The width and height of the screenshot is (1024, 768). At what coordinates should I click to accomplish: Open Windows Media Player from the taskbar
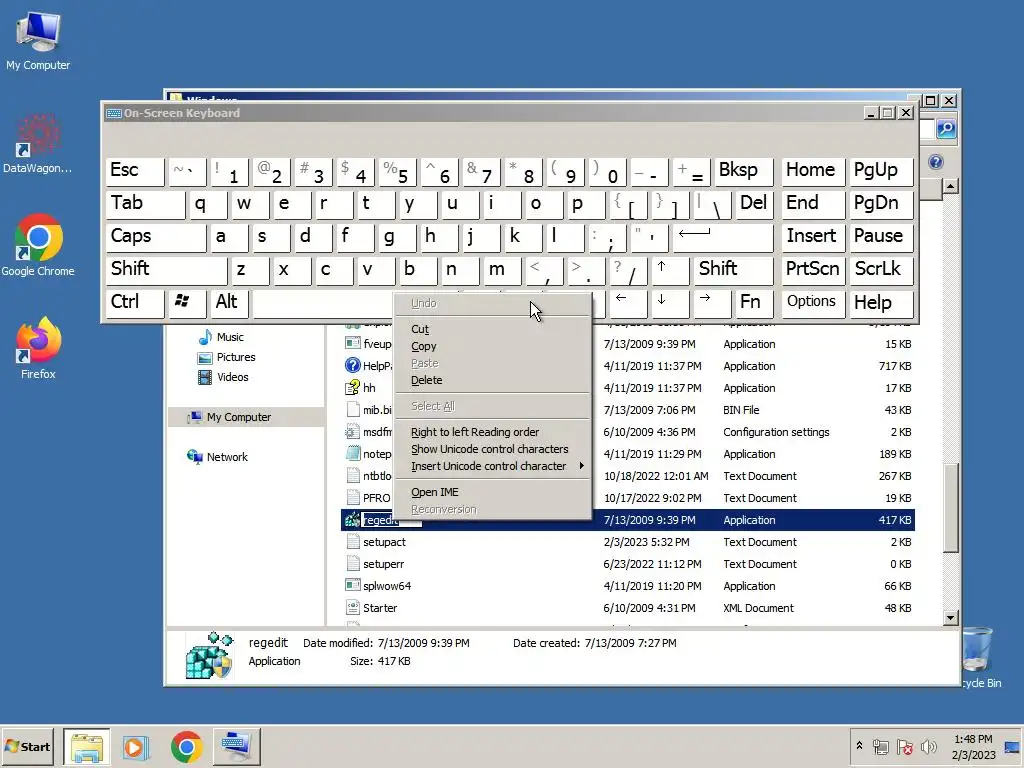136,746
